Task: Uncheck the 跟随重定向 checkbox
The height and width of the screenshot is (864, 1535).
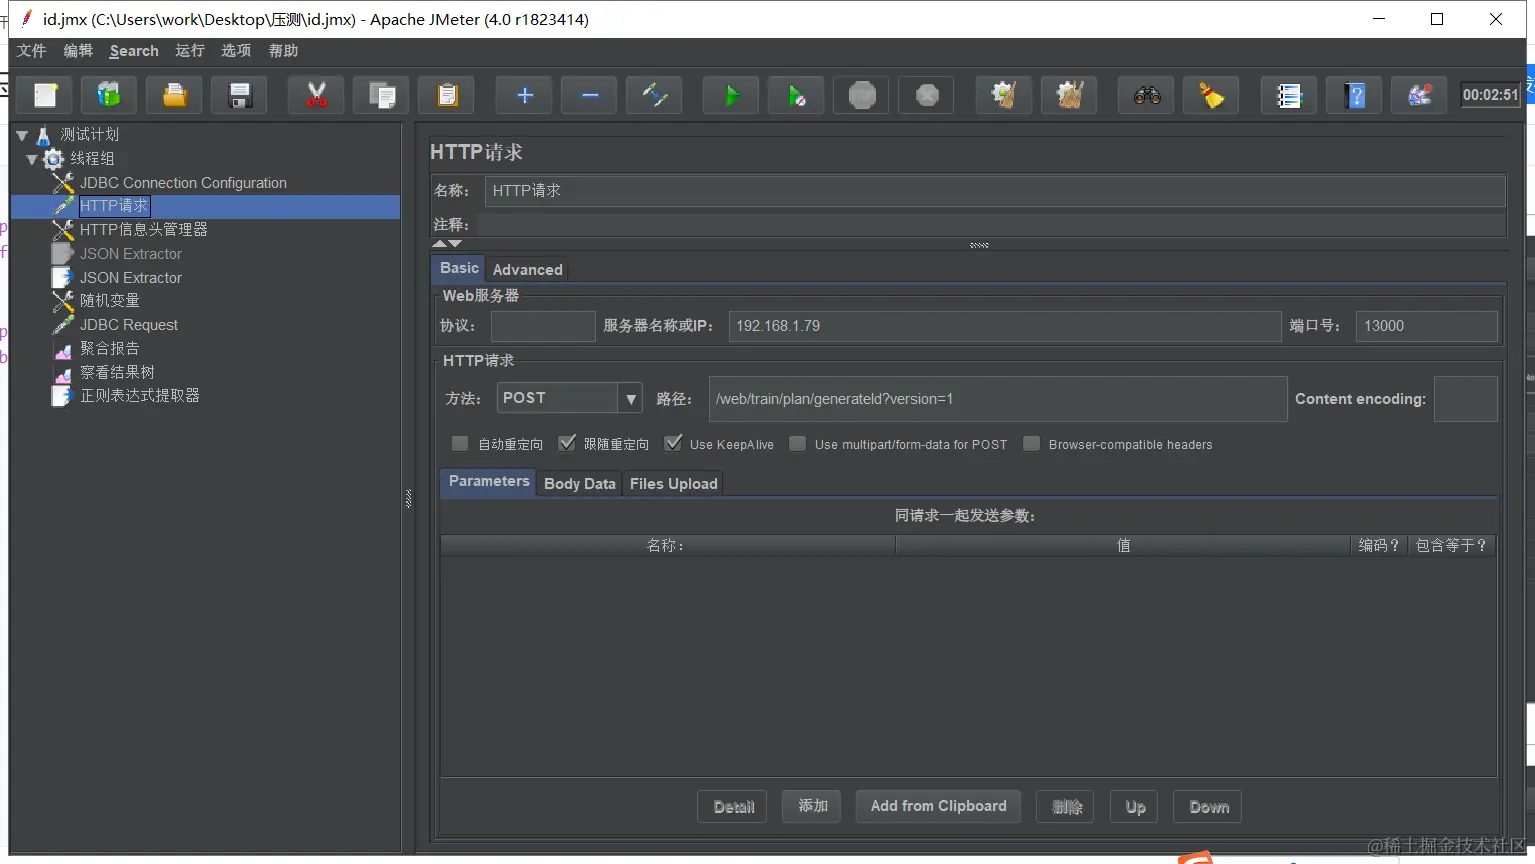Action: [567, 443]
